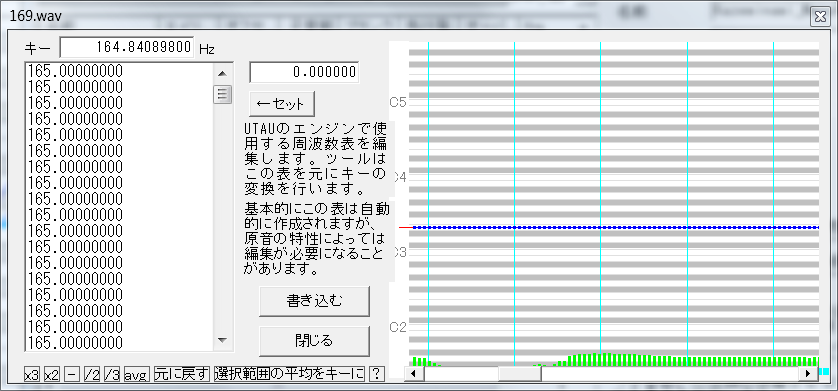
Task: Click the frequency list vertical scrollbar thumb
Action: (222, 94)
